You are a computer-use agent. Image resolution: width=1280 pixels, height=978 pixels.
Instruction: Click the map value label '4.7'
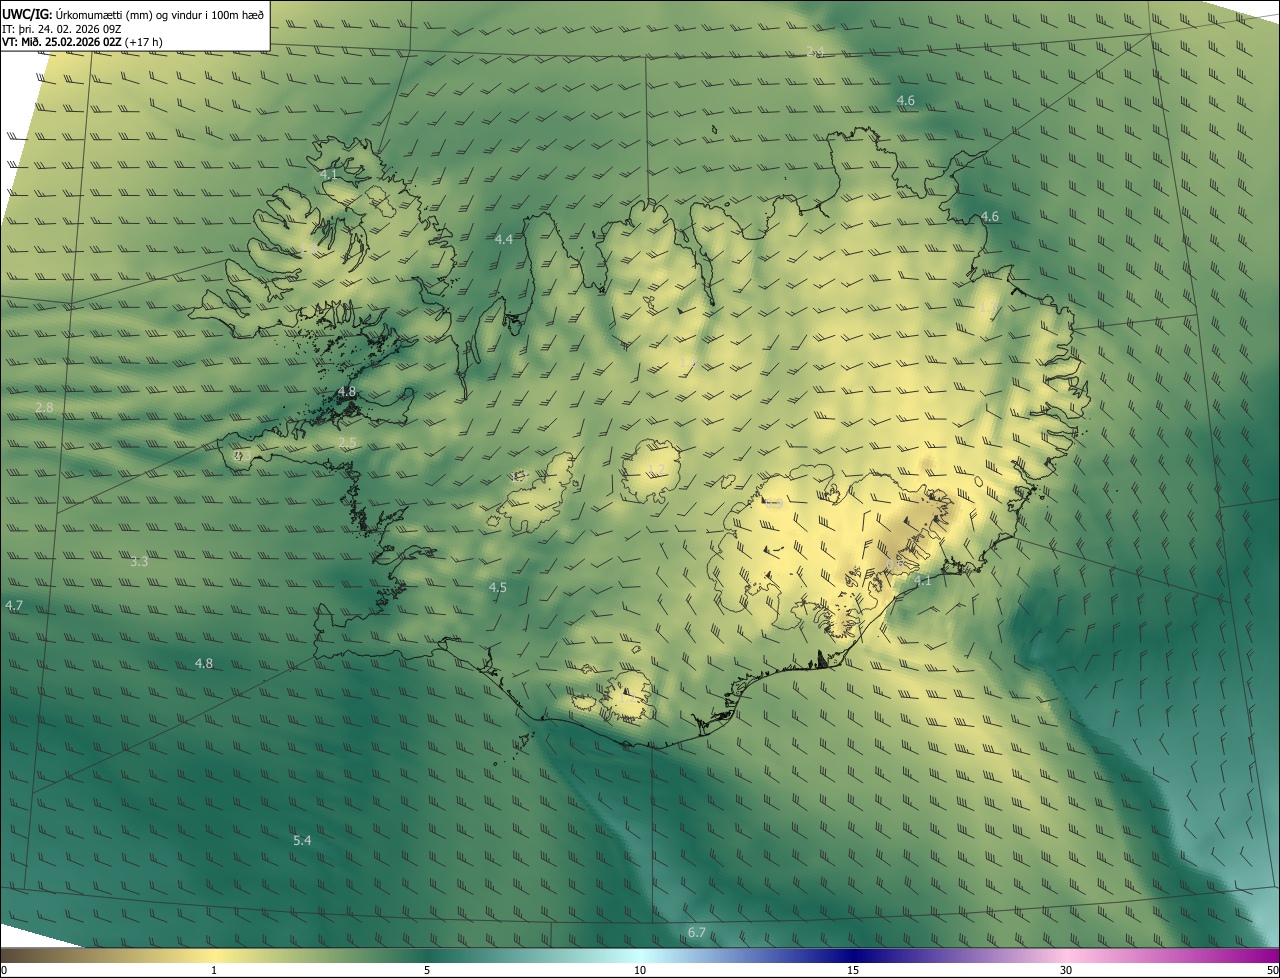tap(14, 606)
